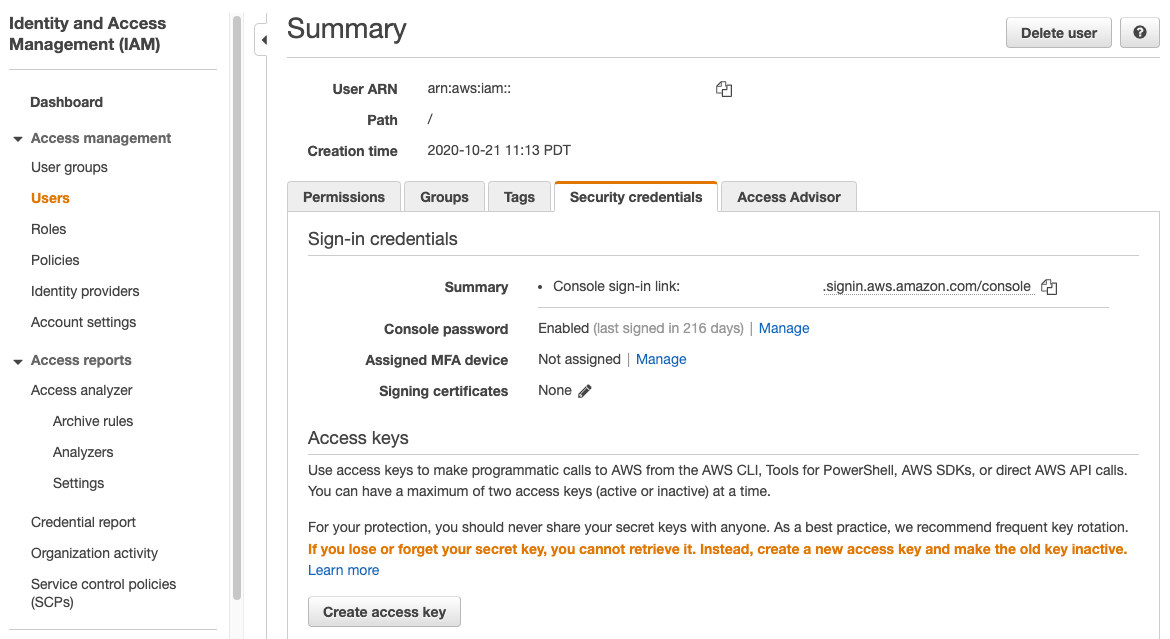Screen dimensions: 1170x639
Task: Open the Groups tab
Action: pos(444,197)
